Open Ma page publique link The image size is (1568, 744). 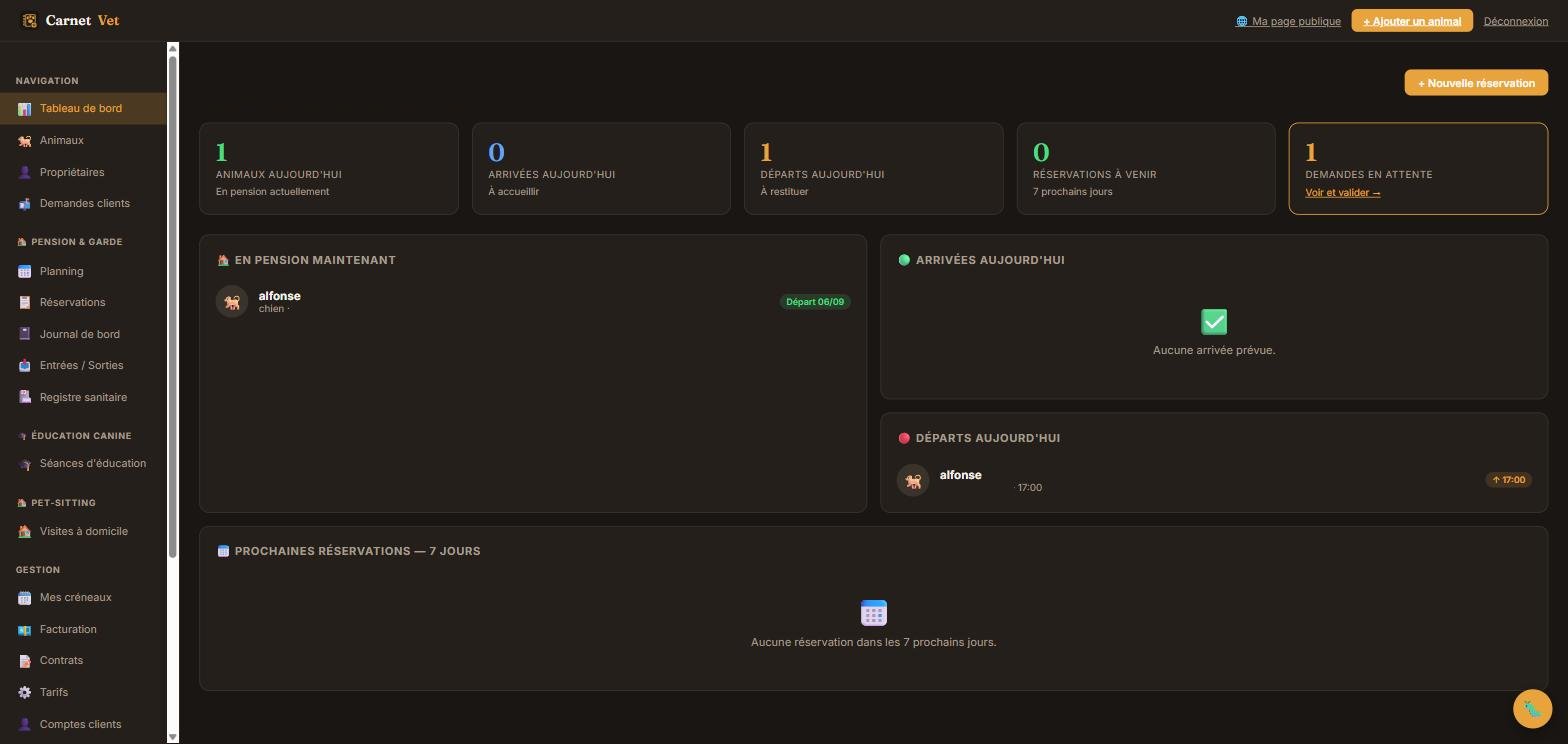(1288, 21)
